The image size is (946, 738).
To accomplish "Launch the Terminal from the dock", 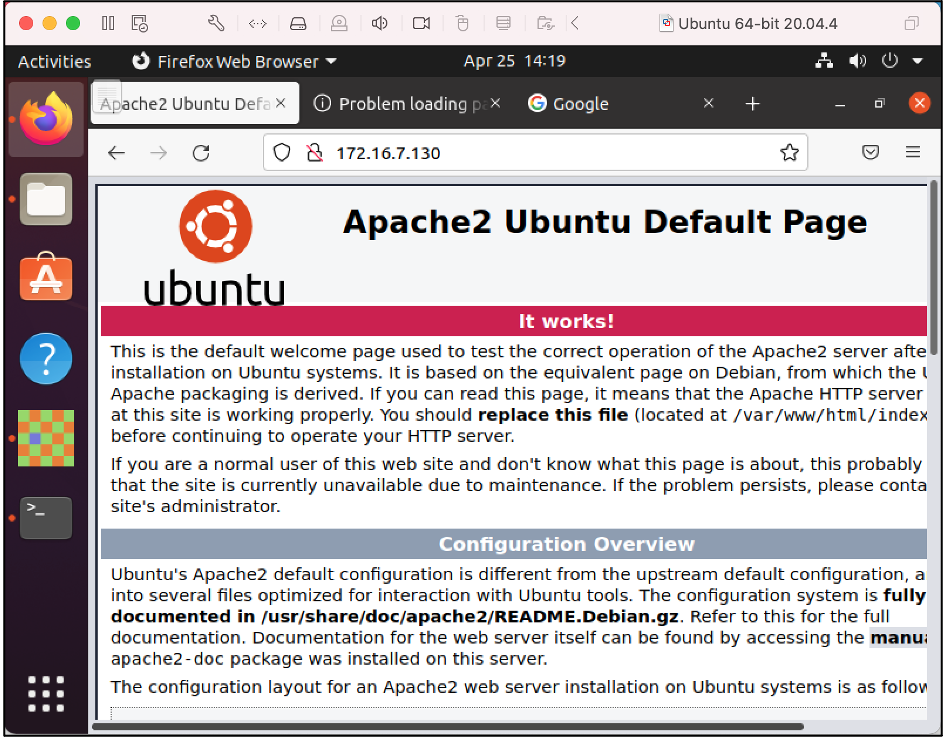I will (x=45, y=518).
